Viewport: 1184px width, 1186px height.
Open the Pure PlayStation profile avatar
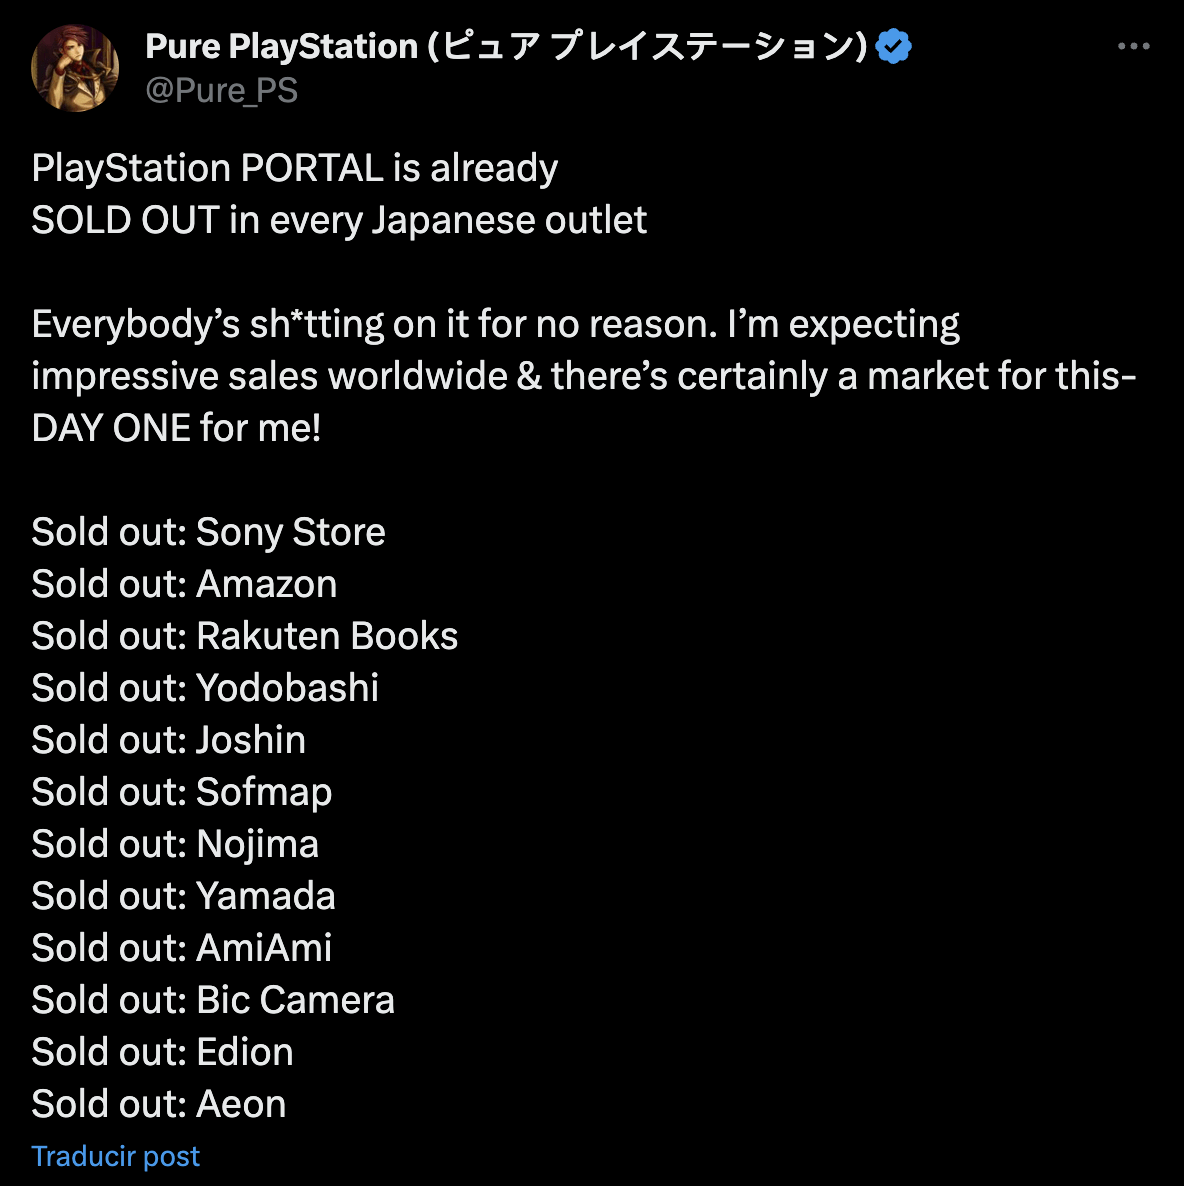click(75, 67)
